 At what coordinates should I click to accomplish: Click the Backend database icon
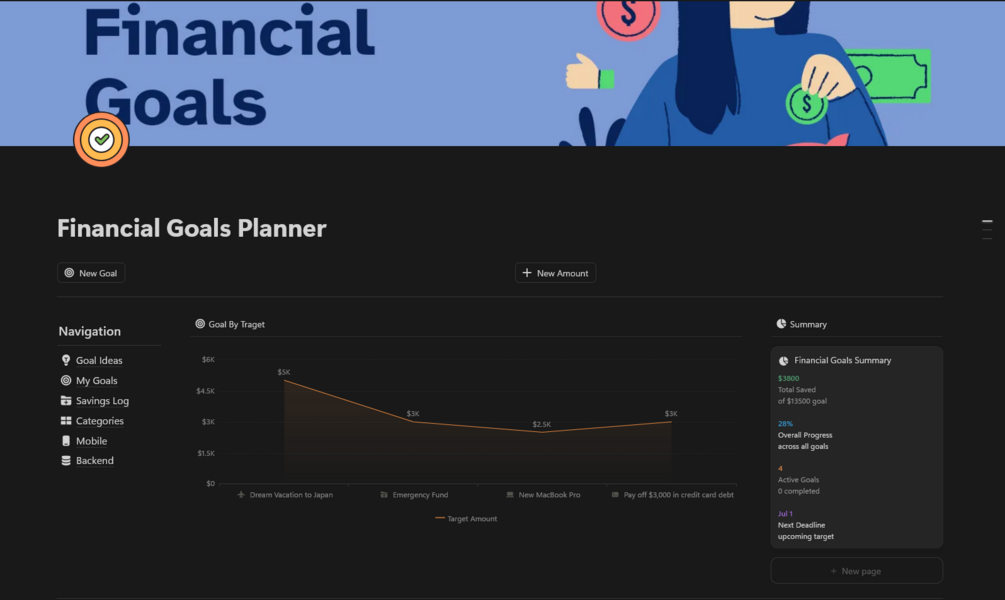pyautogui.click(x=66, y=461)
